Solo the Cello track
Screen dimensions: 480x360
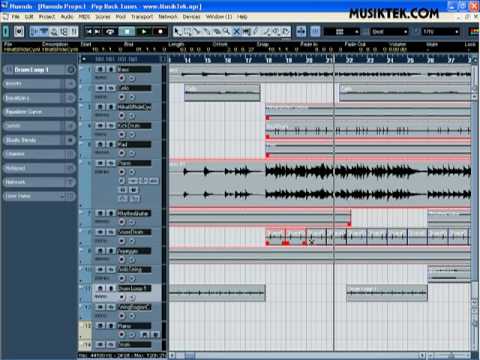tap(111, 88)
